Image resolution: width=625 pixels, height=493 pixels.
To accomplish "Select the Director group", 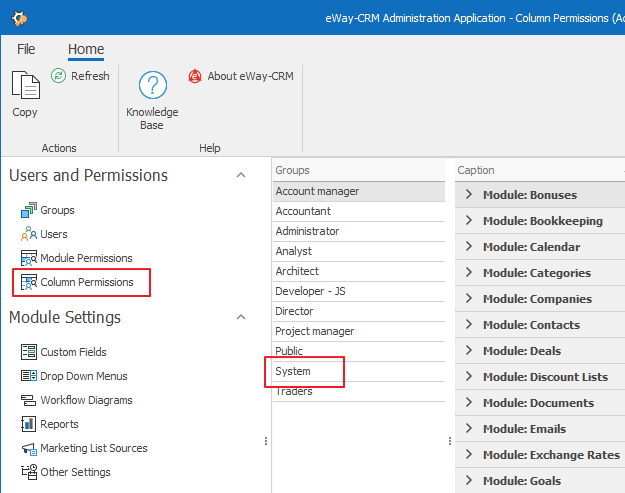I will [359, 311].
